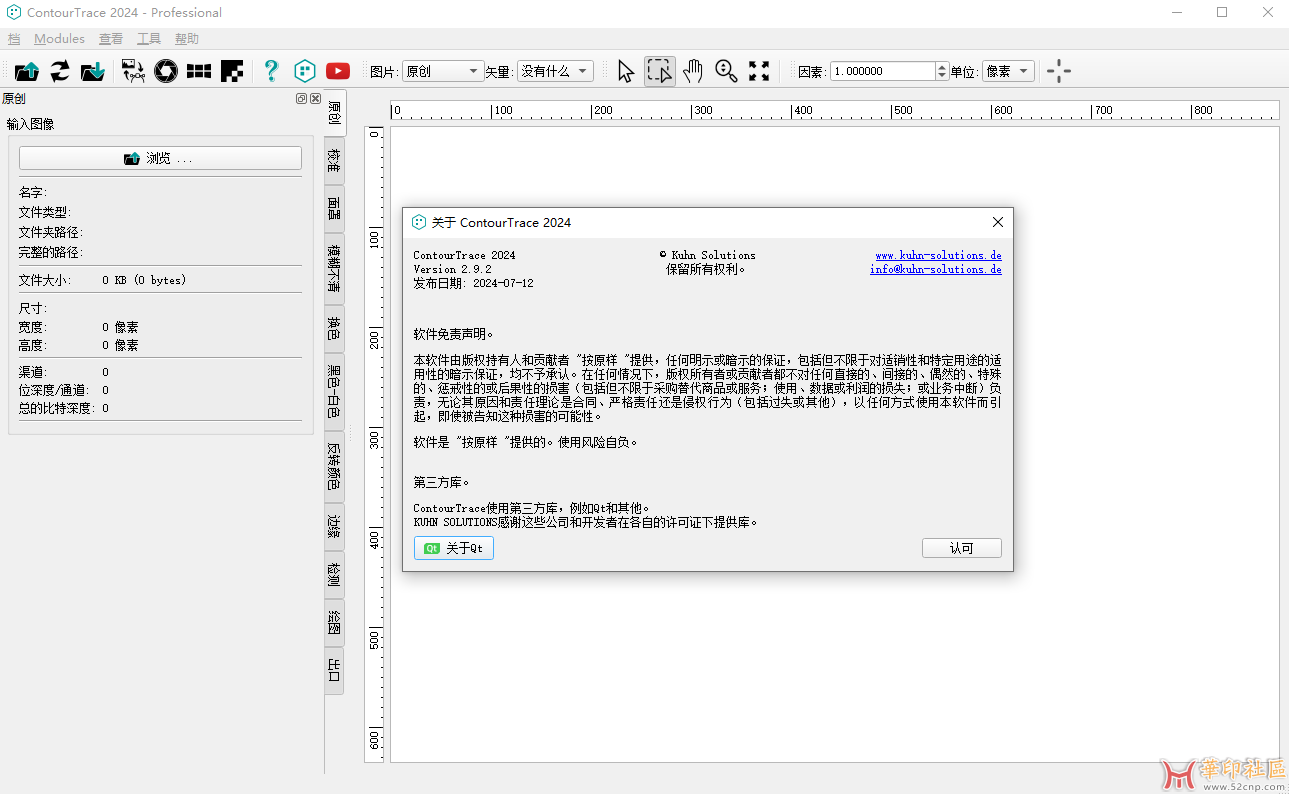Switch to the 出口 vertical tab
This screenshot has height=794, width=1289.
click(x=334, y=670)
